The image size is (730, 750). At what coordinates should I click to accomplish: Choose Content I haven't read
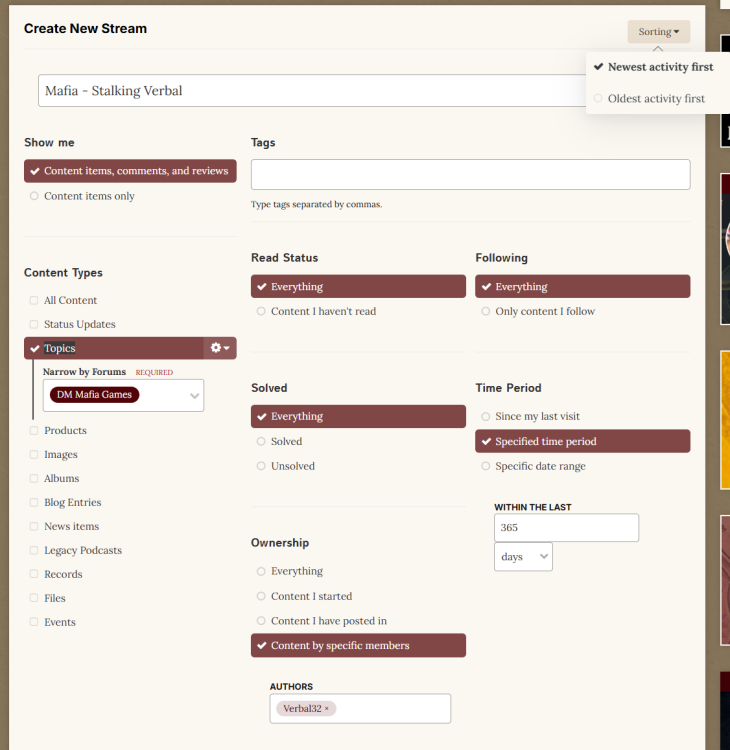click(322, 311)
